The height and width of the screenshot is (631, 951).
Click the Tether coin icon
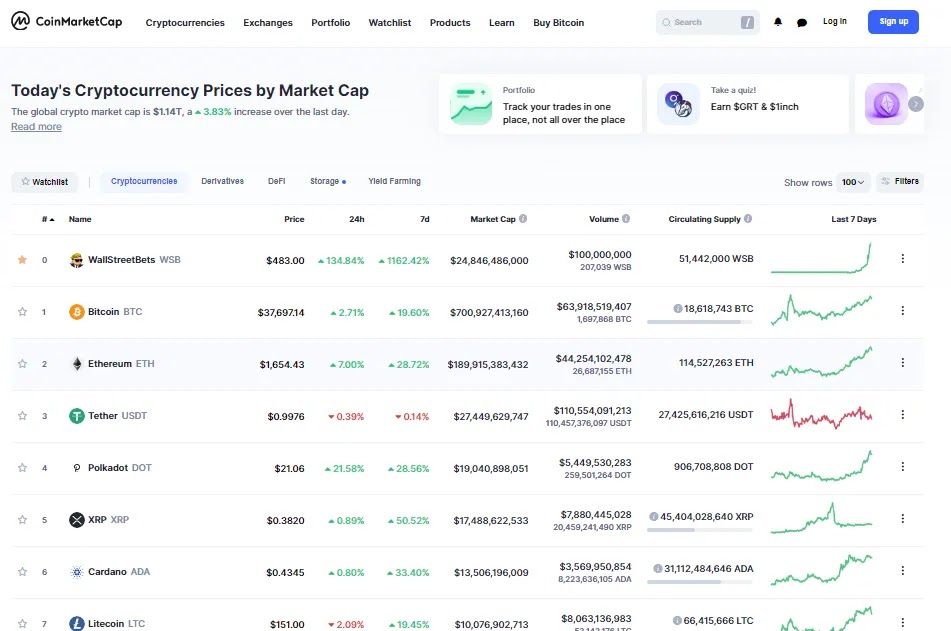pyautogui.click(x=76, y=416)
